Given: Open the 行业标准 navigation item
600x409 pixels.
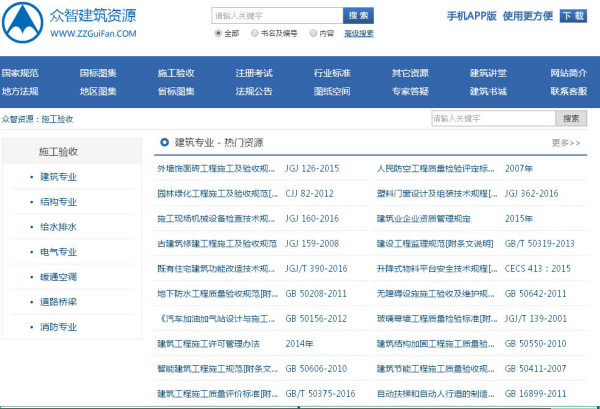Looking at the screenshot, I should [332, 73].
